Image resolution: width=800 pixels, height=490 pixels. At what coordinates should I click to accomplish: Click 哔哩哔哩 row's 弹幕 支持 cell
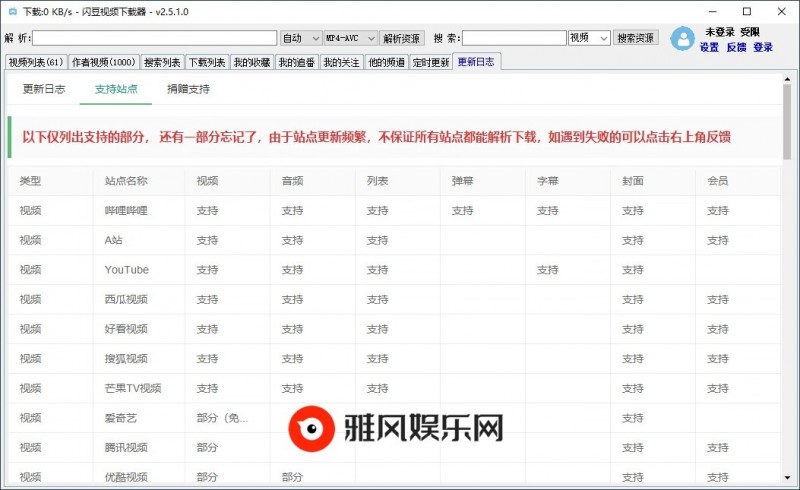483,210
